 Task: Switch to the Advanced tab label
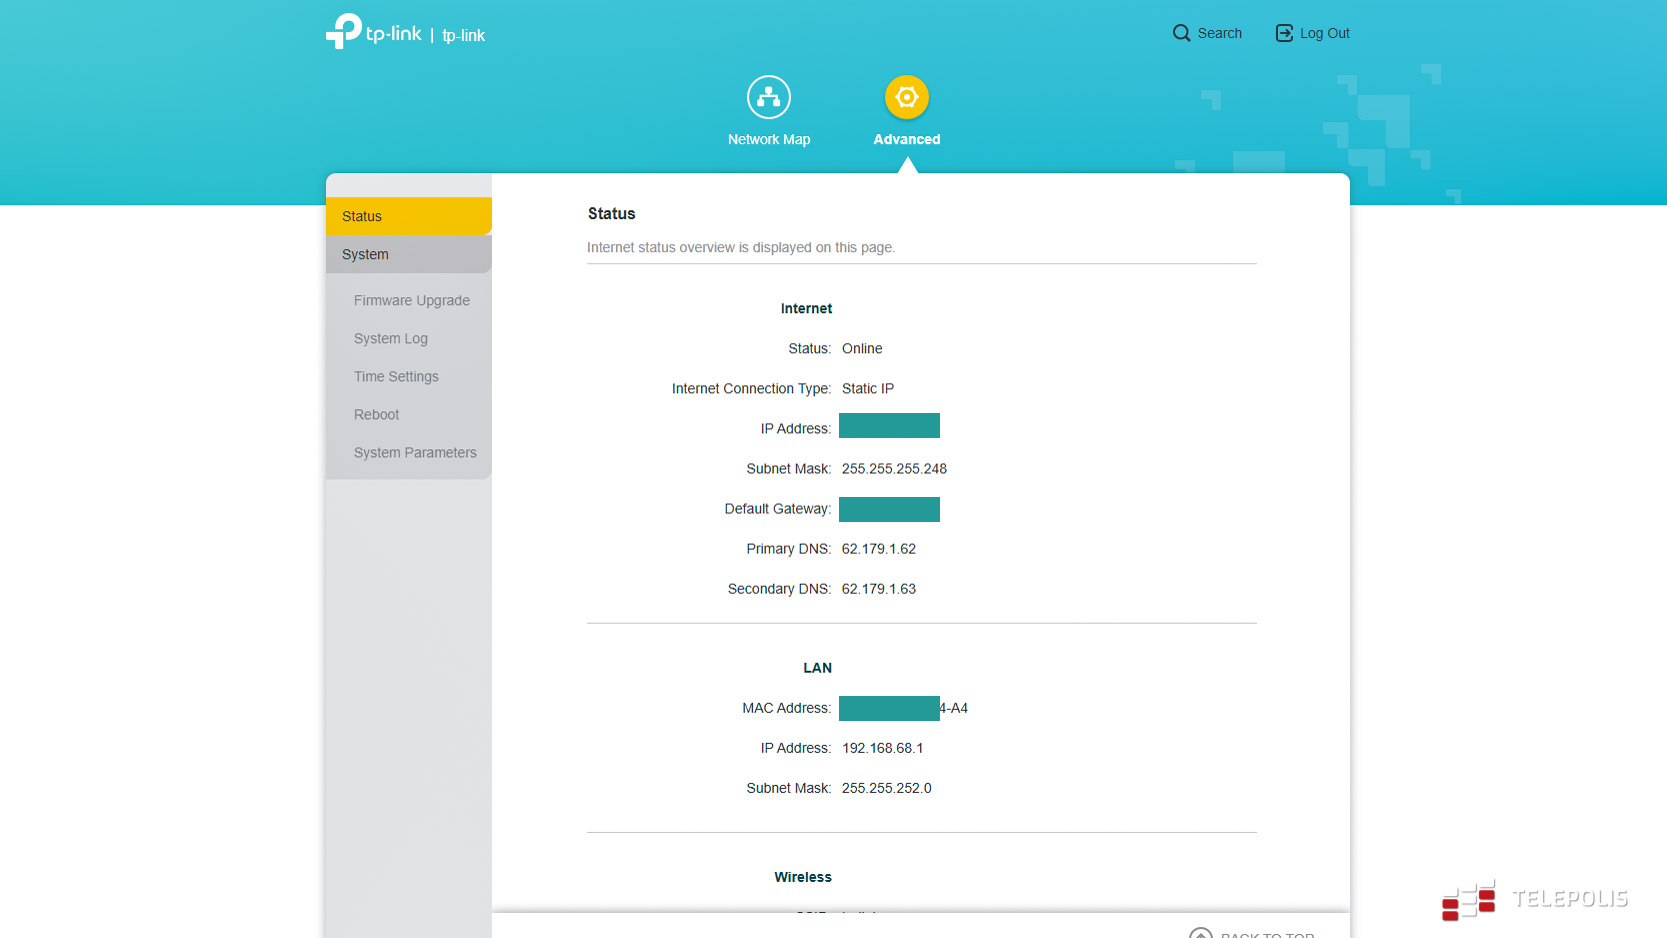click(906, 139)
